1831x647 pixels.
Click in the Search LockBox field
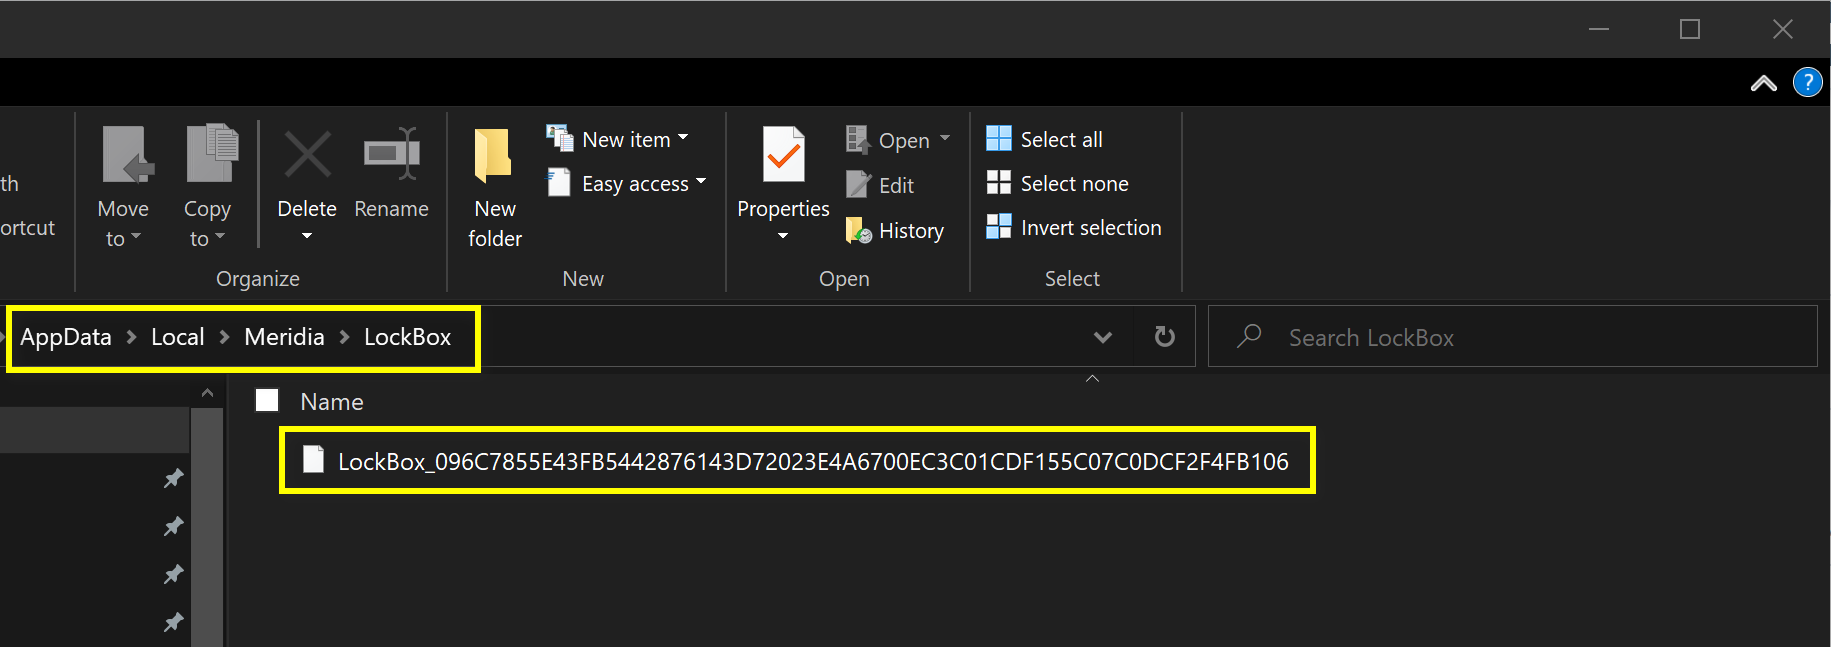[x=1512, y=337]
